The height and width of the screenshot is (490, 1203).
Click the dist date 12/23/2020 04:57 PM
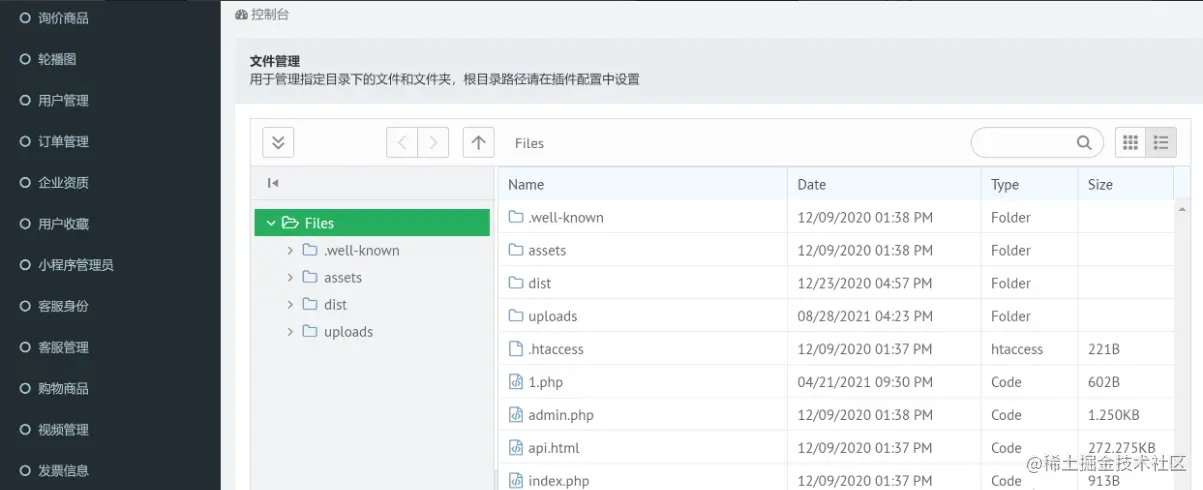pyautogui.click(x=865, y=283)
